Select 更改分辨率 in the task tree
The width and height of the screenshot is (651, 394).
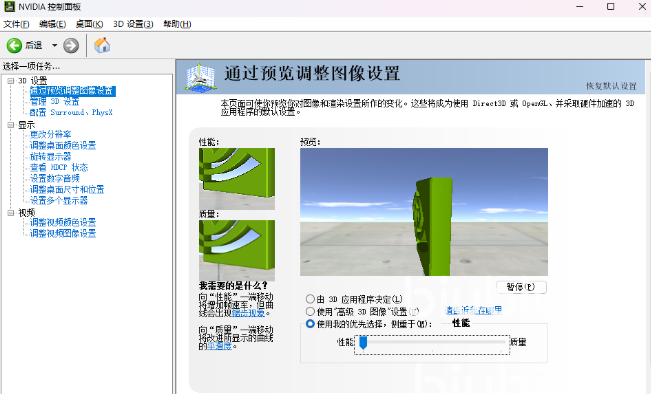(51, 135)
